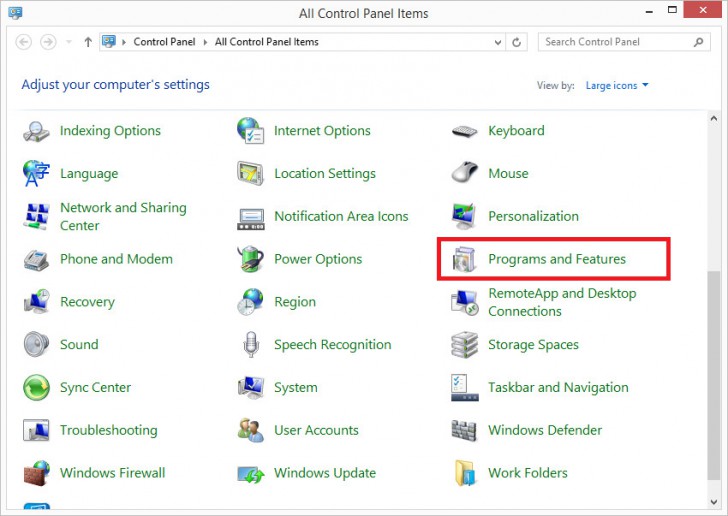Click the Search Control Panel field

(610, 42)
